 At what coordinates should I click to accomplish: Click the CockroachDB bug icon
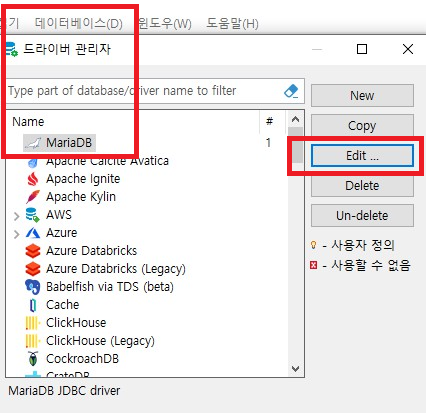click(x=33, y=359)
